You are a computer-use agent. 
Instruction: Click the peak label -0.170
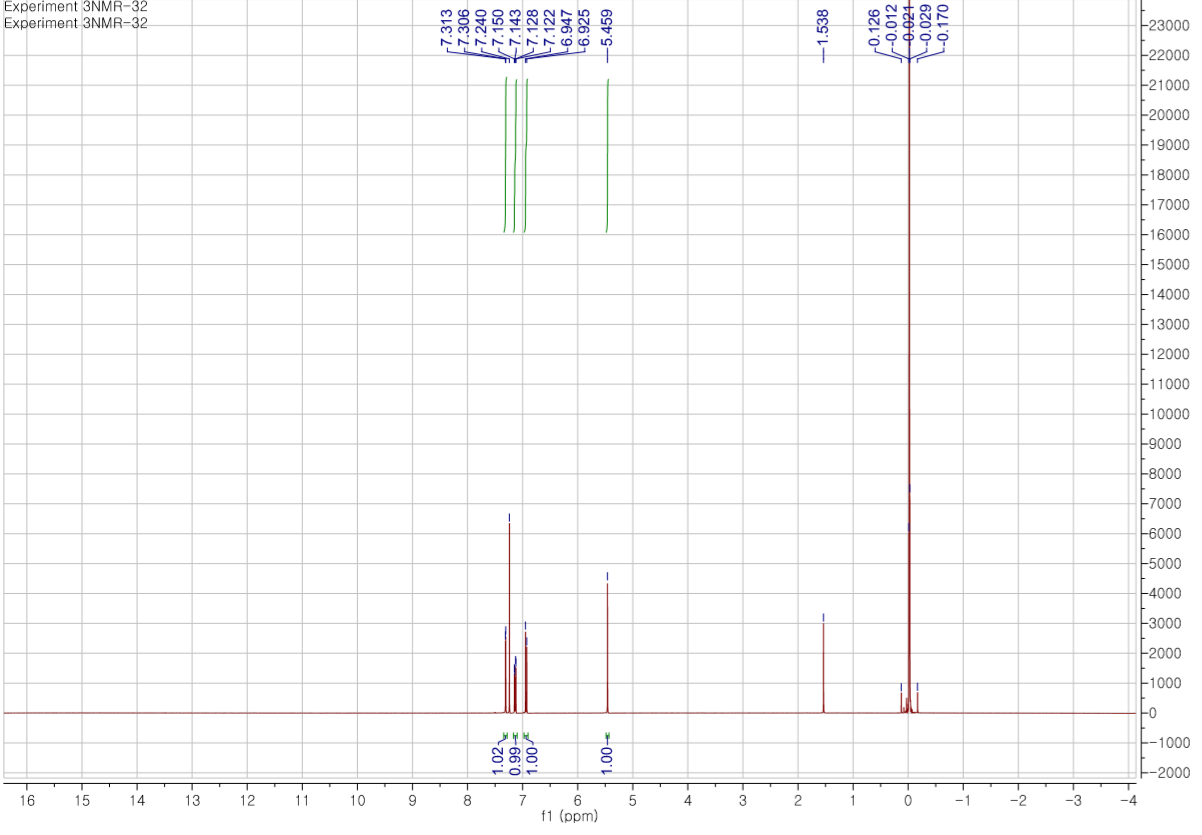[x=942, y=28]
